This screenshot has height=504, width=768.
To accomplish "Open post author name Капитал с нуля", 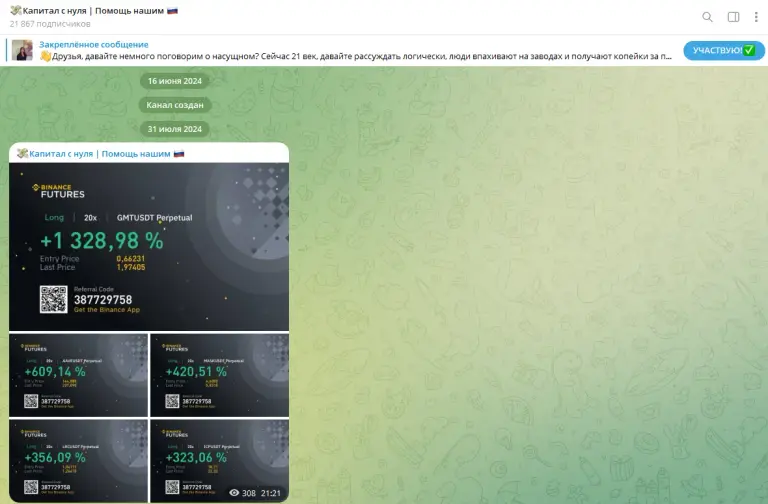I will (x=101, y=154).
